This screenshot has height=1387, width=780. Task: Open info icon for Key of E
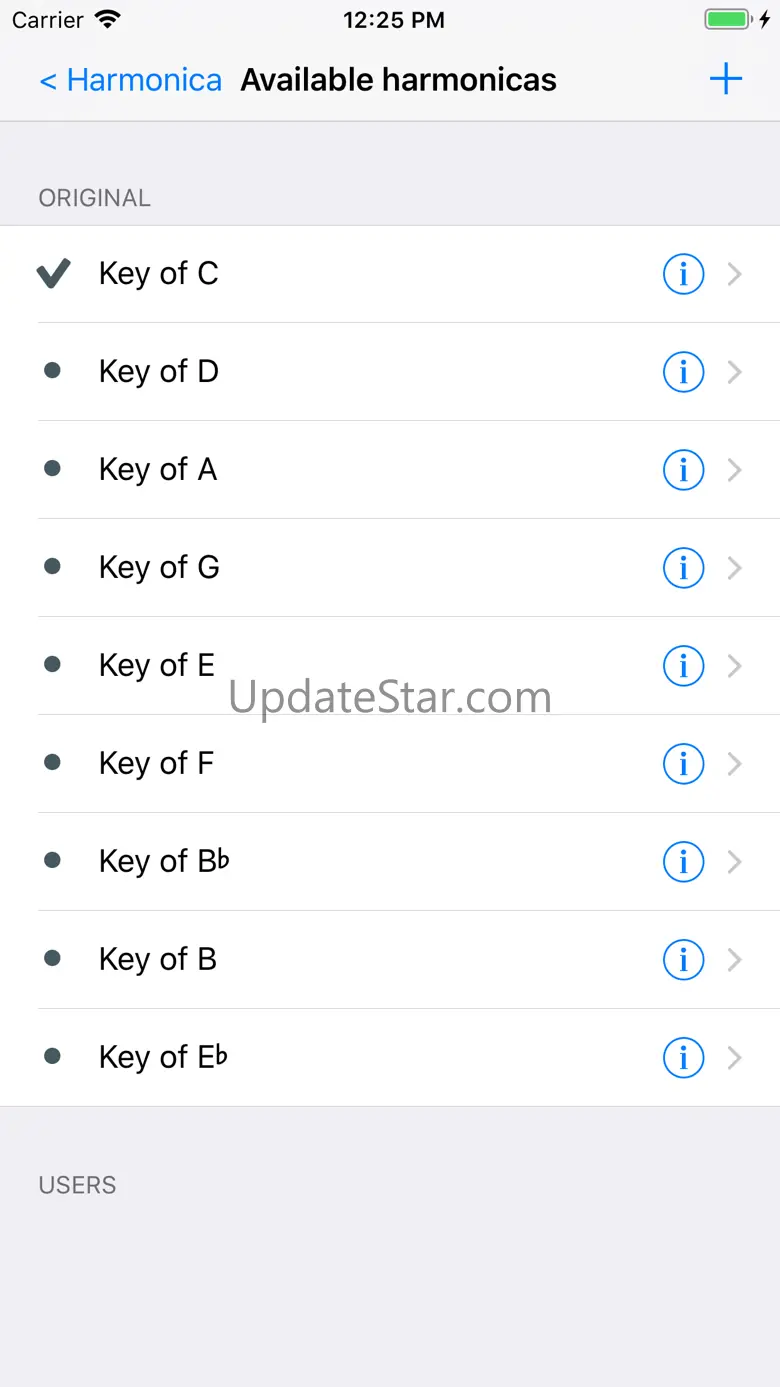click(684, 666)
